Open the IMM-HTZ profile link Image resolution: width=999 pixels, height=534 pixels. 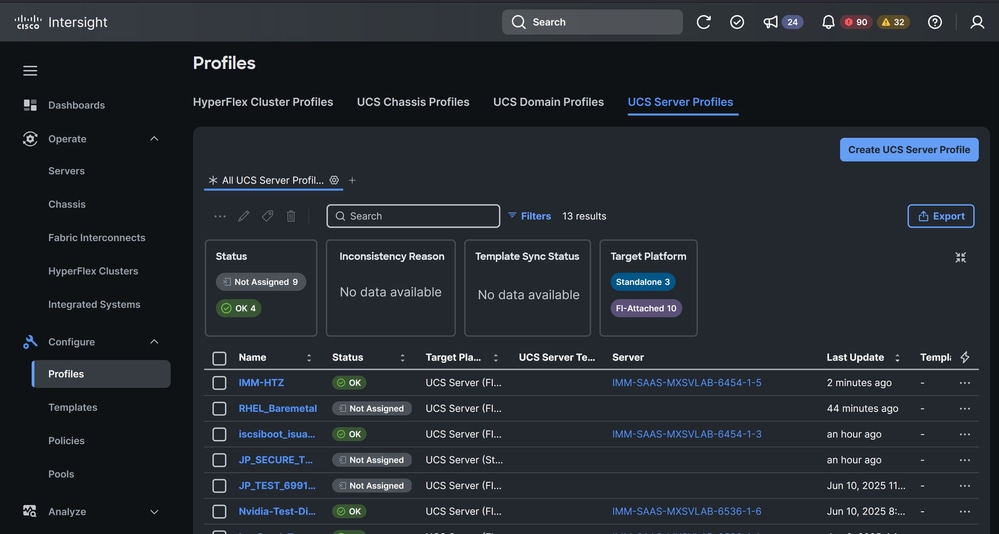tap(261, 383)
